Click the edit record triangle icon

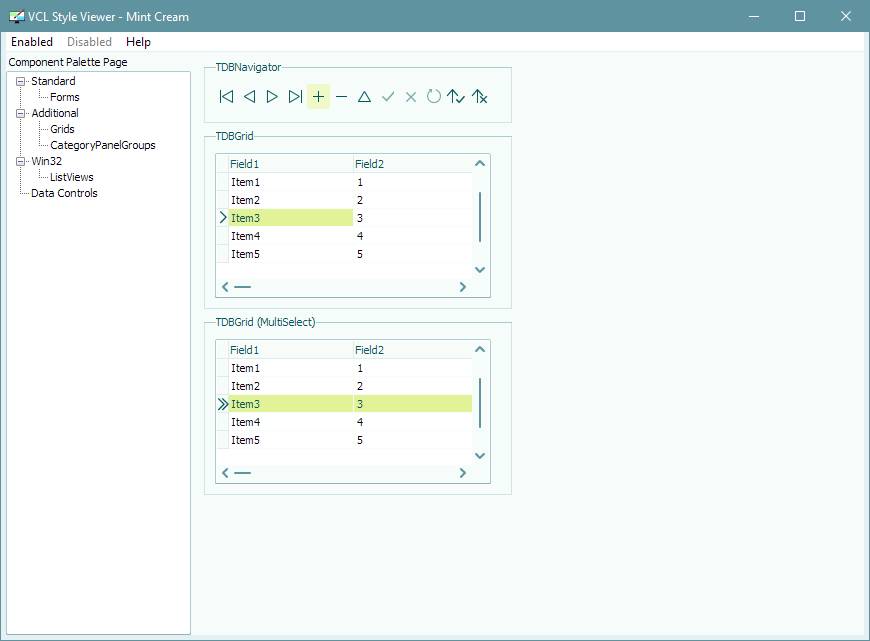click(364, 97)
